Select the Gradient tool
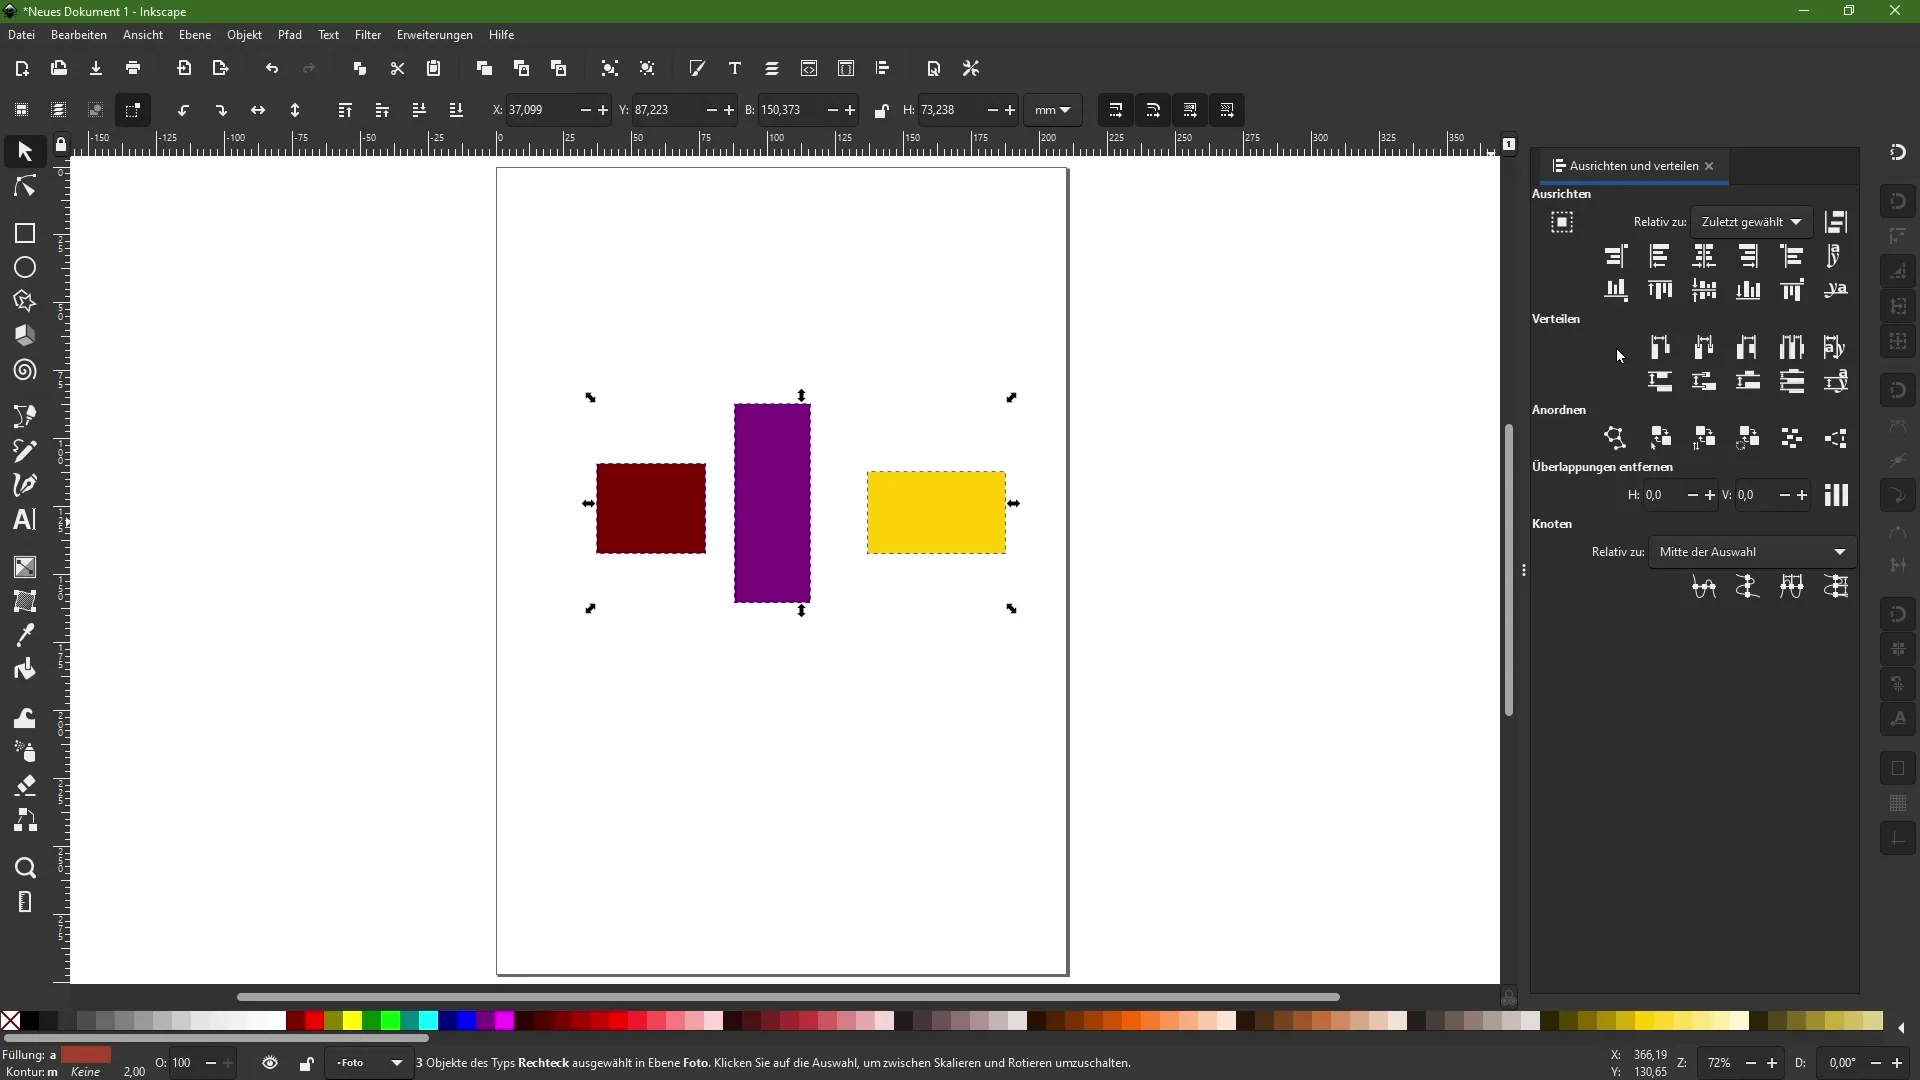The width and height of the screenshot is (1920, 1080). (25, 567)
